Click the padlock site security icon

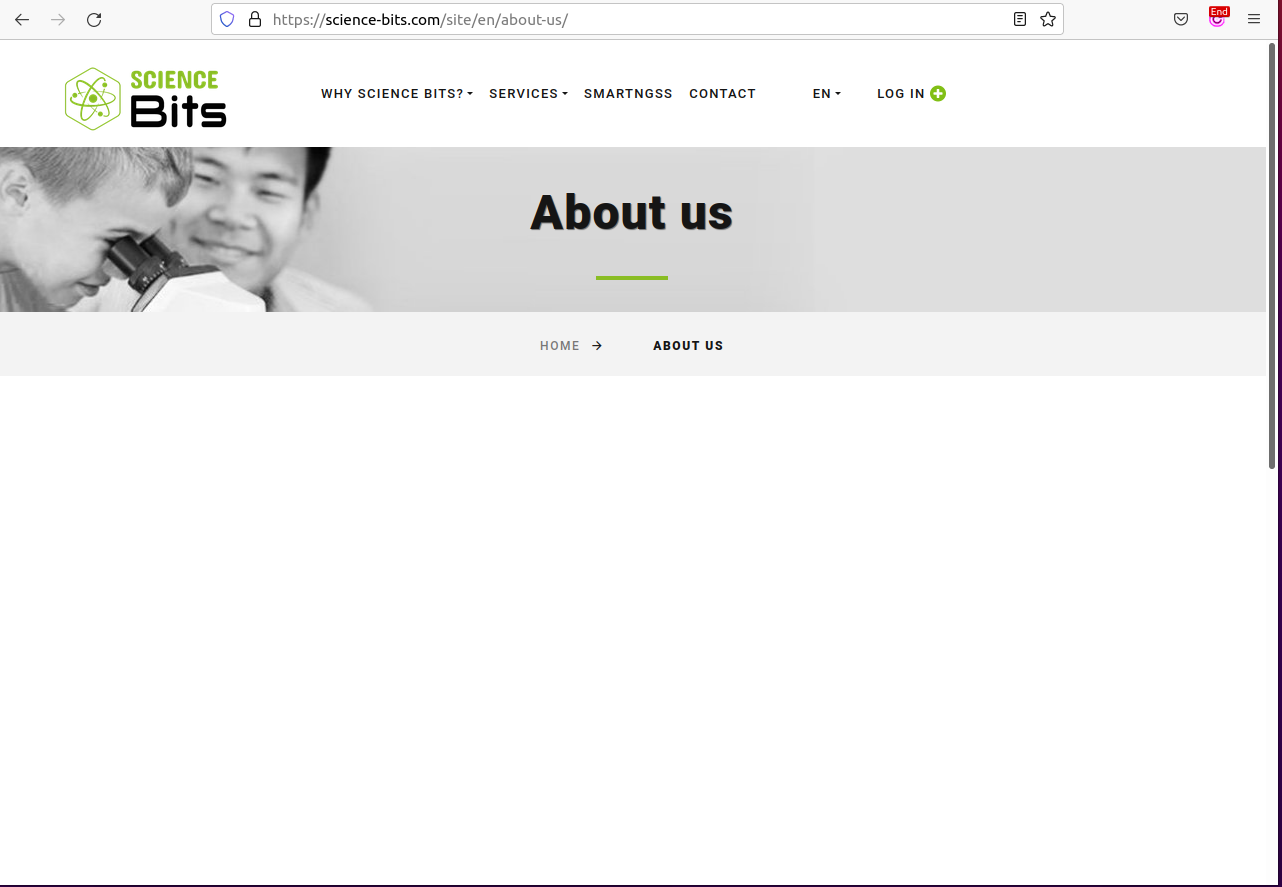tap(254, 19)
